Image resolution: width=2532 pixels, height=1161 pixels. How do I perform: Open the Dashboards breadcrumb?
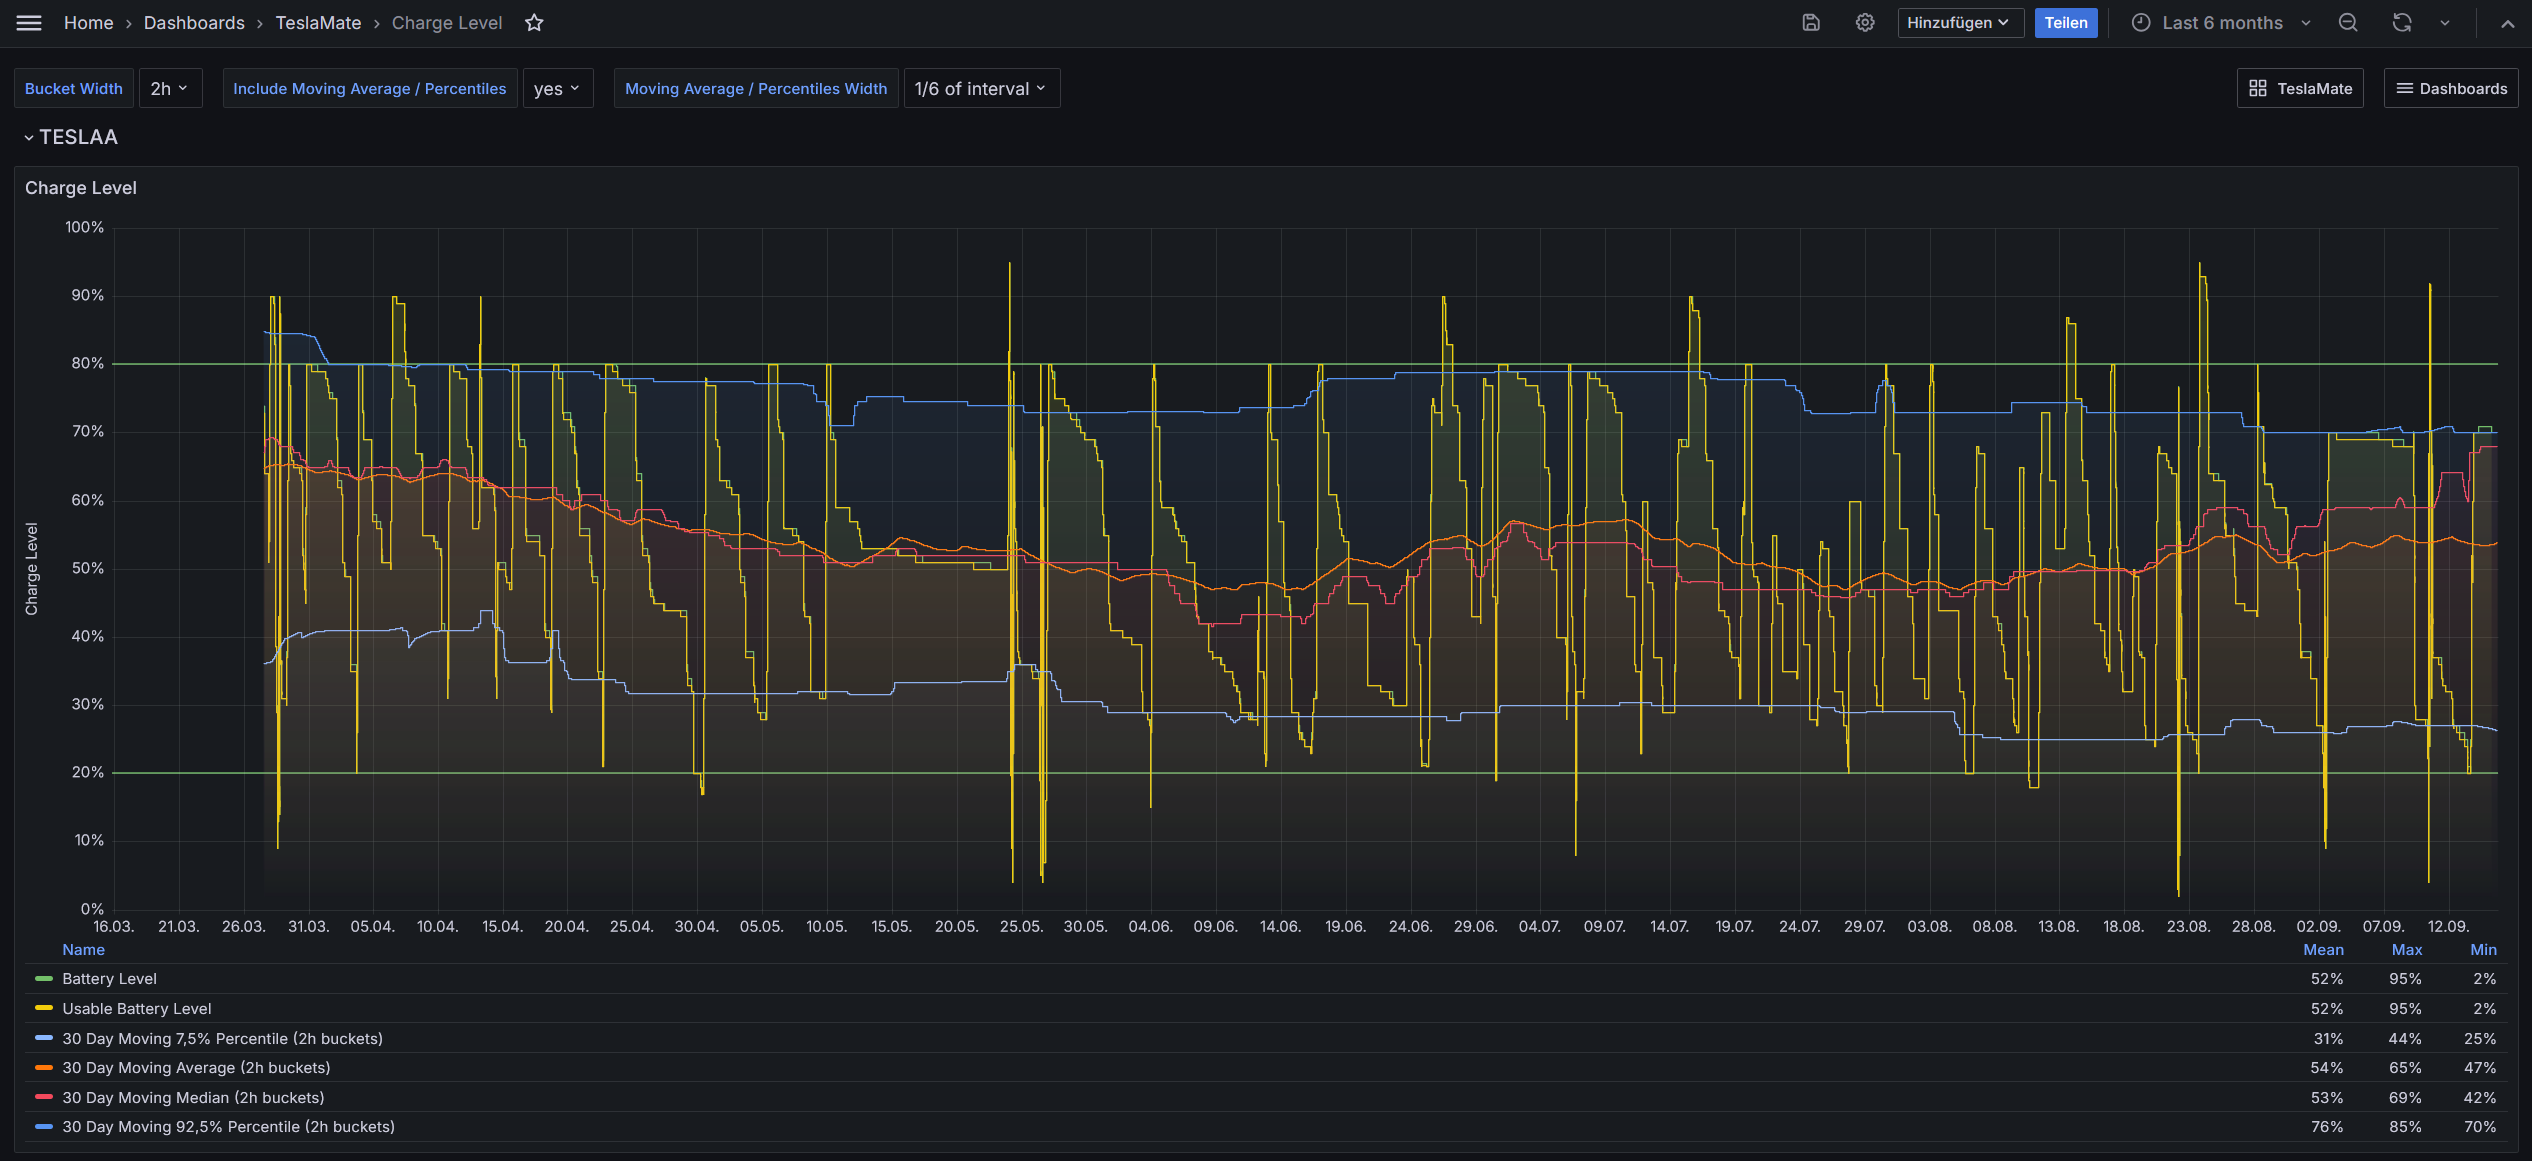coord(194,23)
